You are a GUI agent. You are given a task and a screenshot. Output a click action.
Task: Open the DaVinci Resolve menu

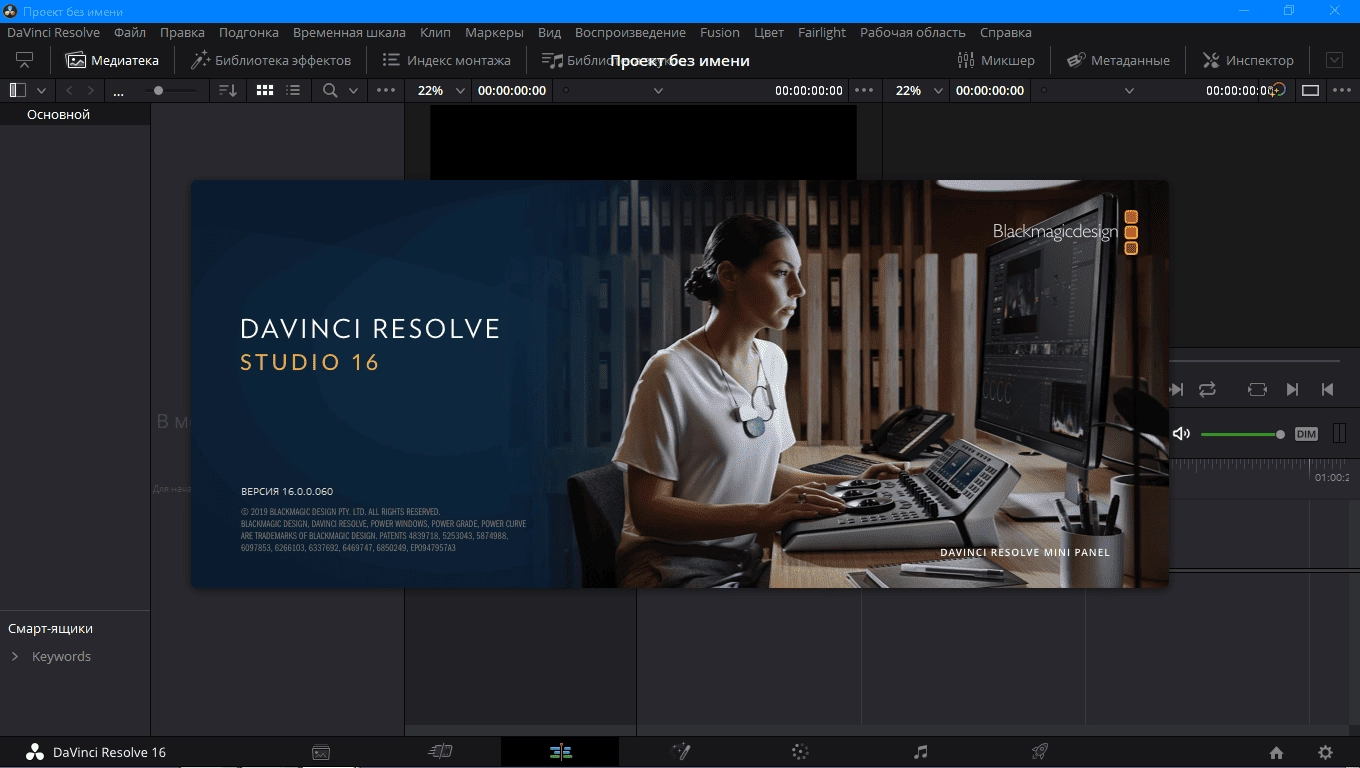pyautogui.click(x=53, y=32)
